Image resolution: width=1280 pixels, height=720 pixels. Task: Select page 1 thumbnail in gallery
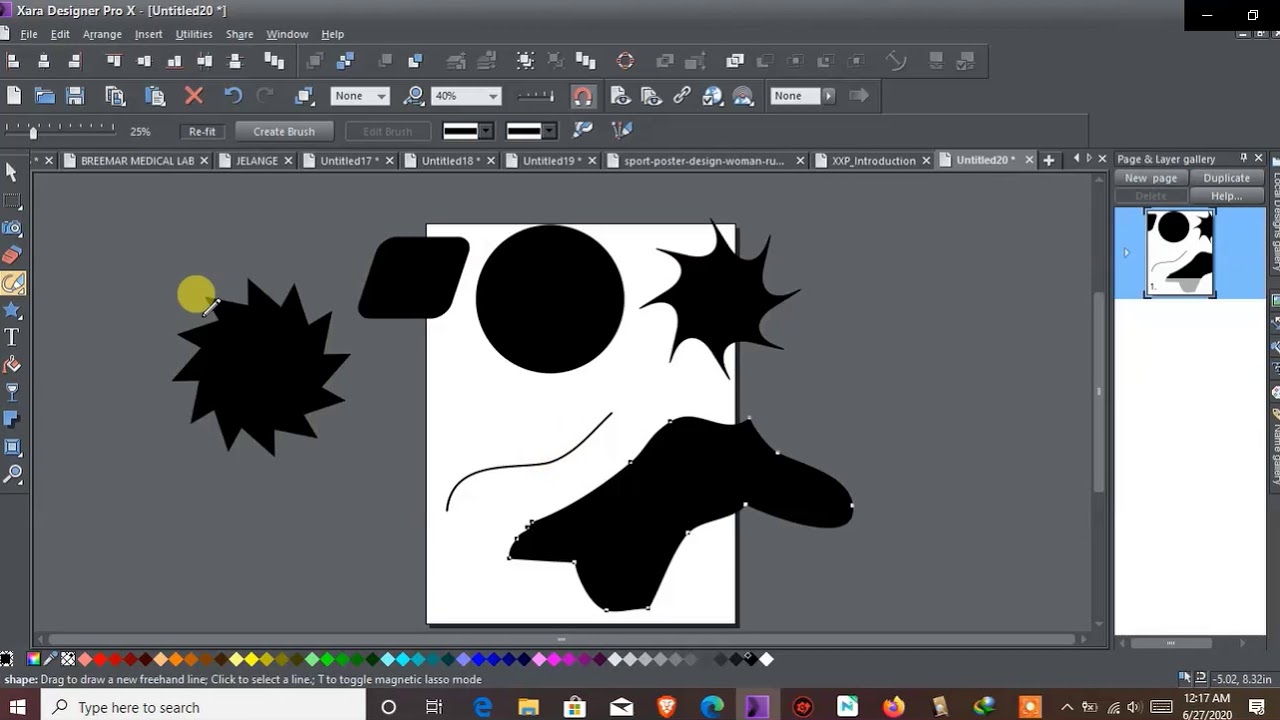pos(1180,253)
